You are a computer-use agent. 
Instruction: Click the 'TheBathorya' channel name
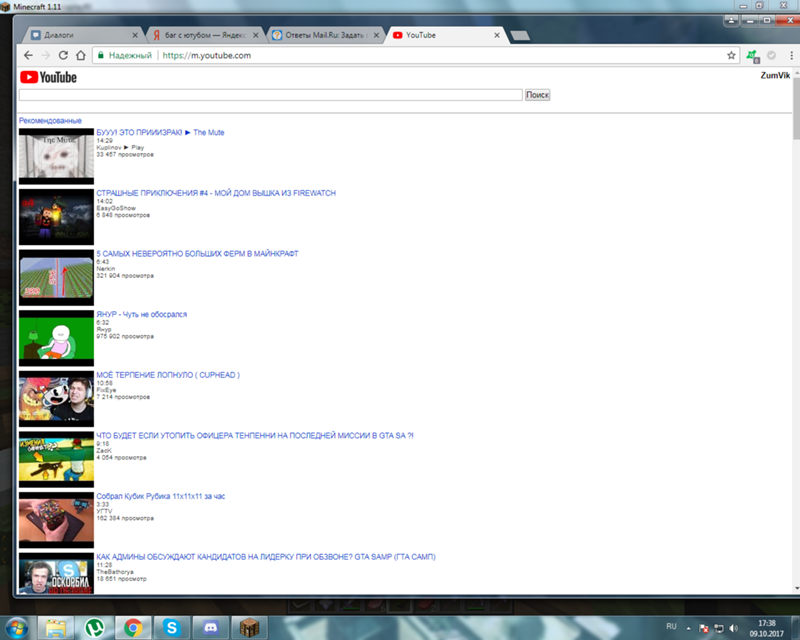(x=115, y=572)
